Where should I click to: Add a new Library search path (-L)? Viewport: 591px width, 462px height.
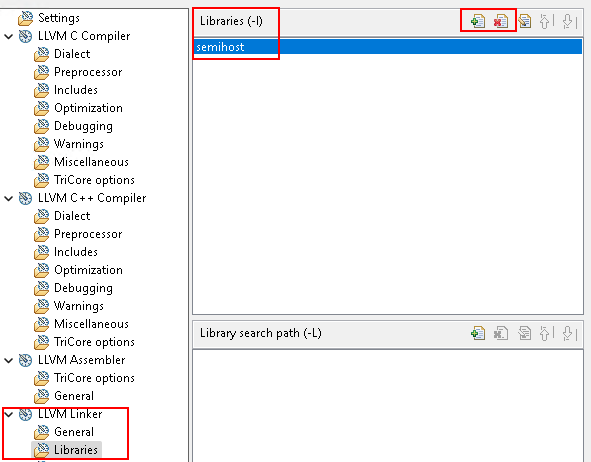478,333
